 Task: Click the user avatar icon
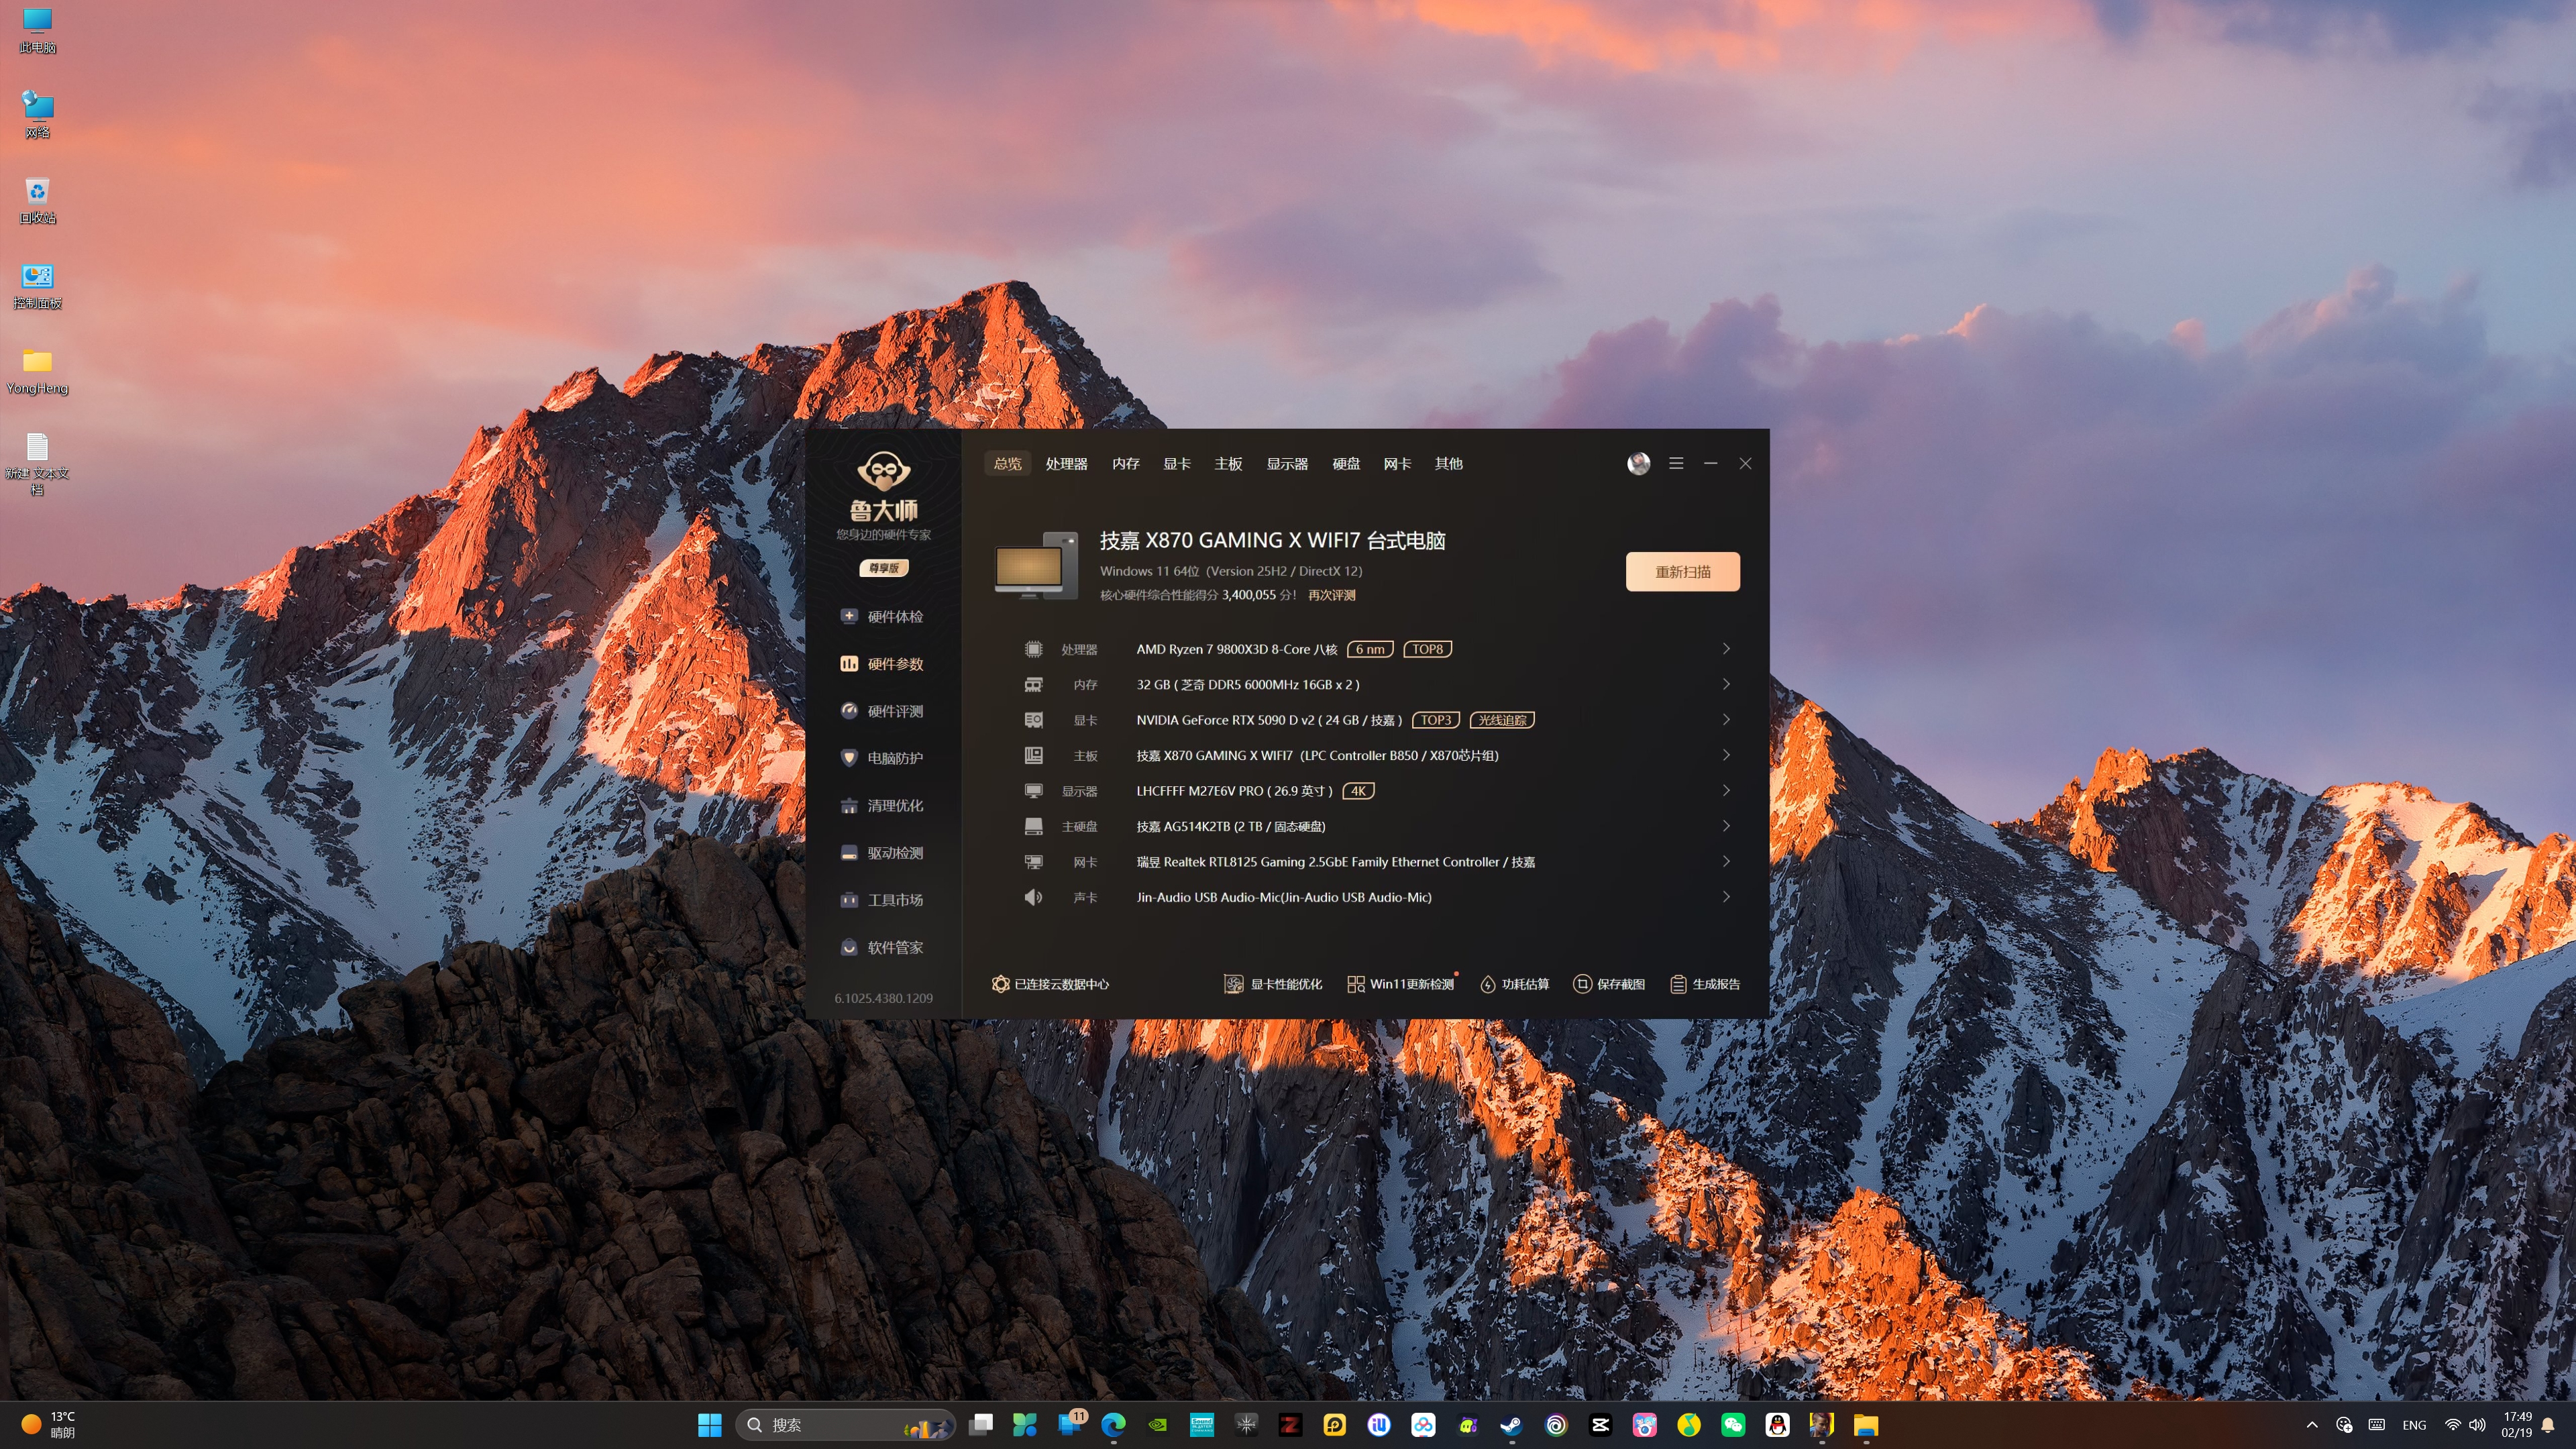[x=1638, y=464]
